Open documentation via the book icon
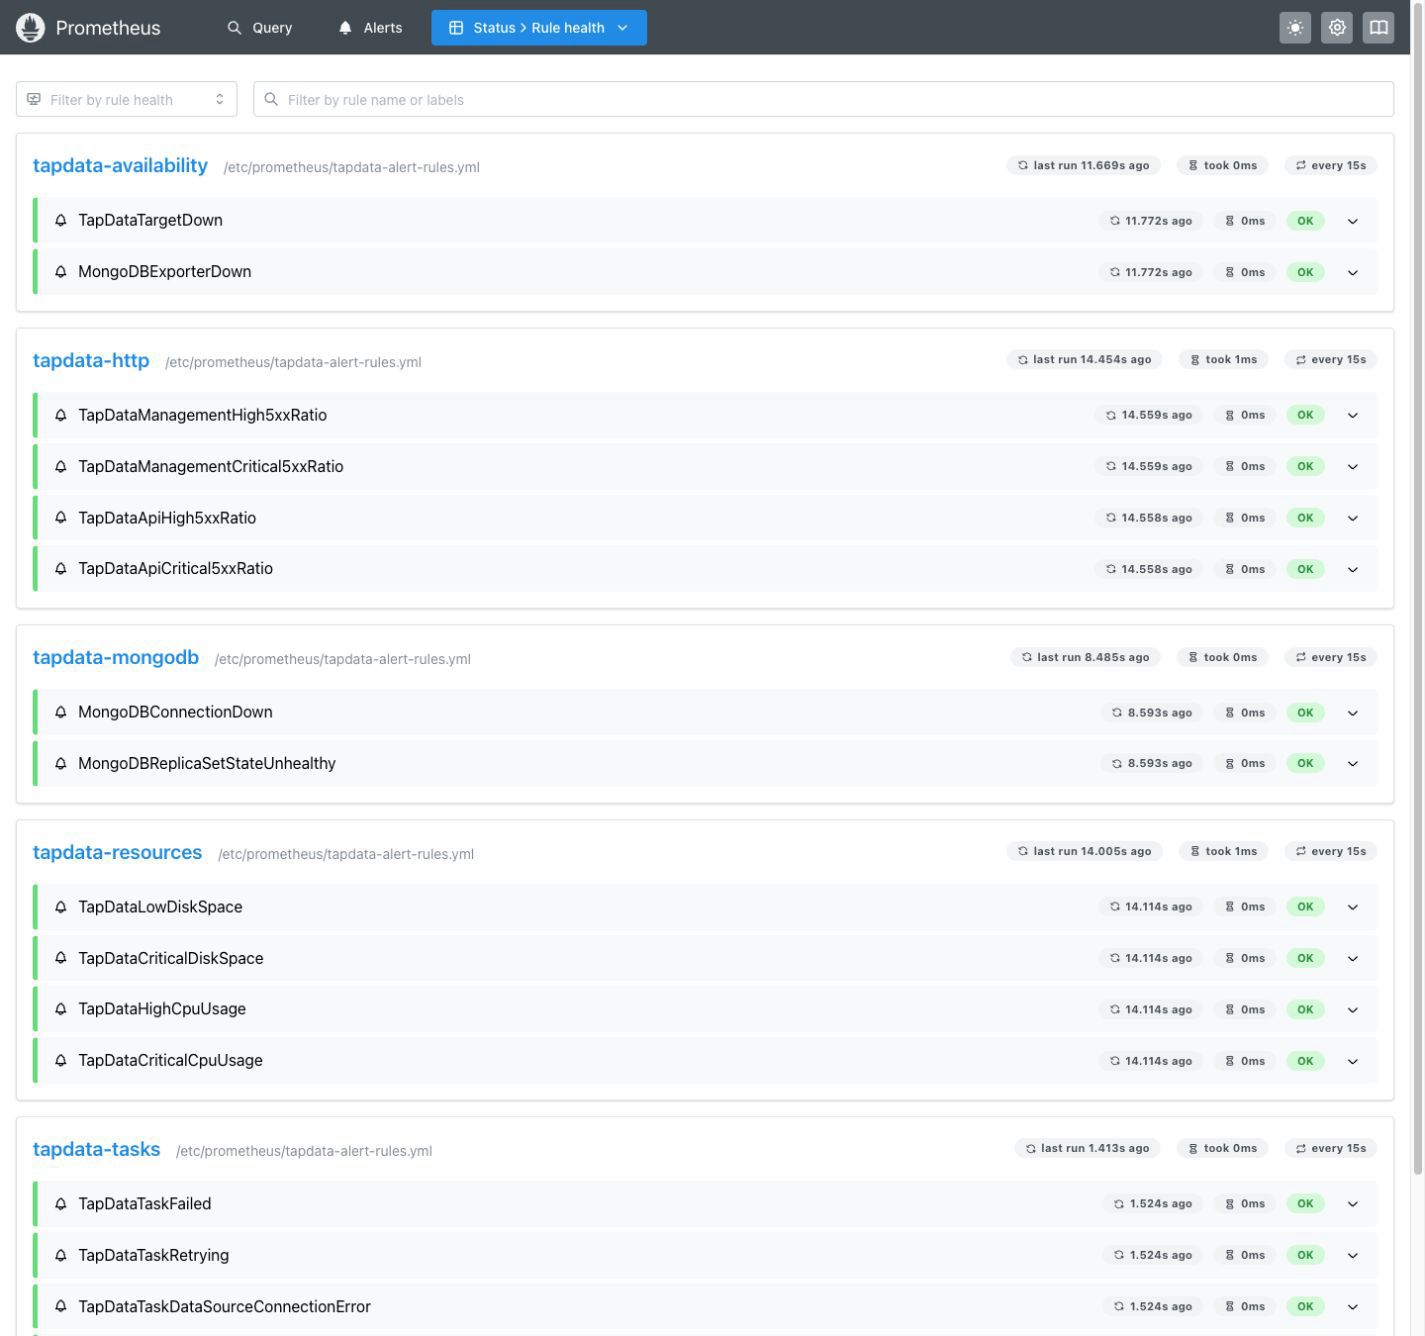The image size is (1425, 1336). pyautogui.click(x=1378, y=28)
